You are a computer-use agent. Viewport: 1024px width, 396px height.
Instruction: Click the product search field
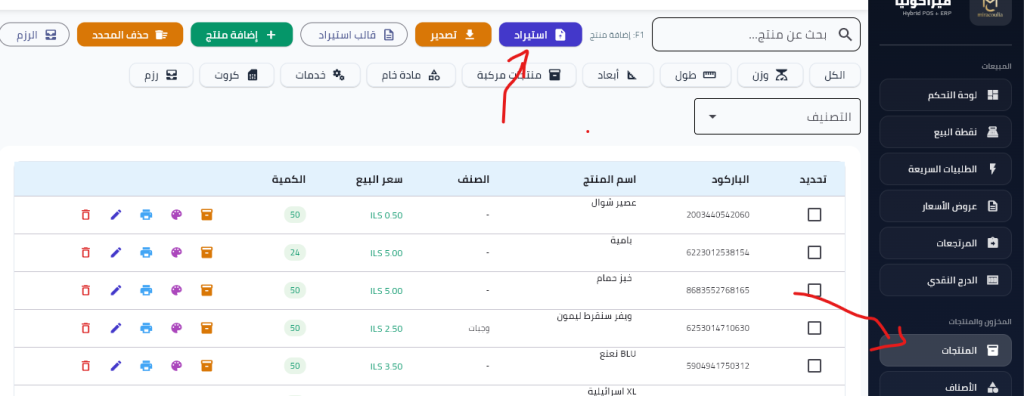tap(756, 35)
